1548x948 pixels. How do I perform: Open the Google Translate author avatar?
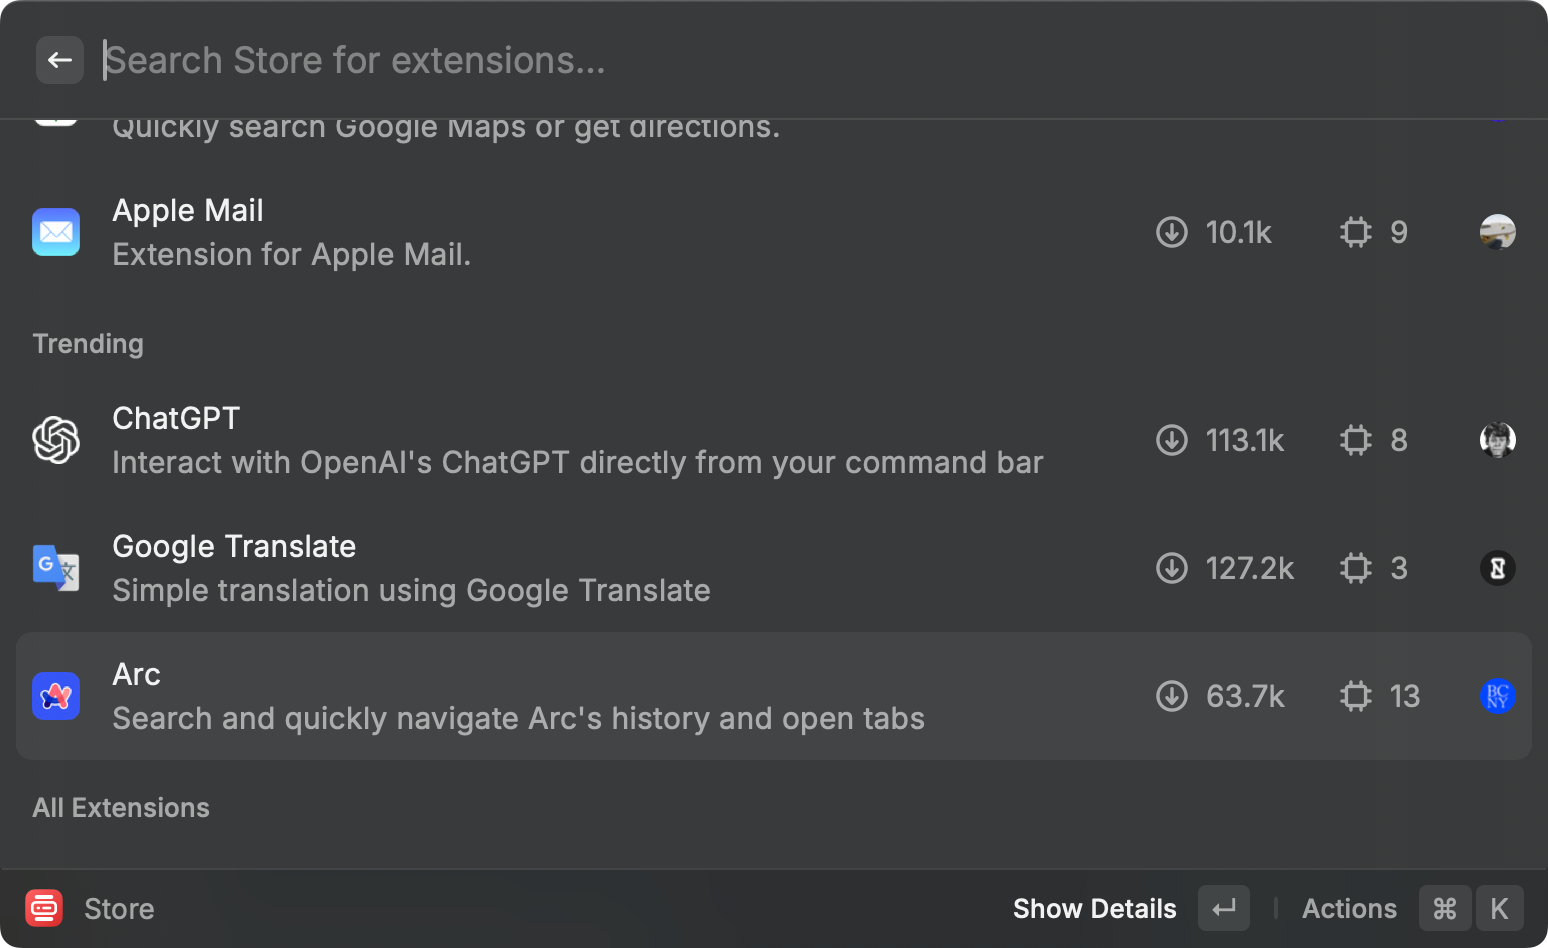[1498, 568]
